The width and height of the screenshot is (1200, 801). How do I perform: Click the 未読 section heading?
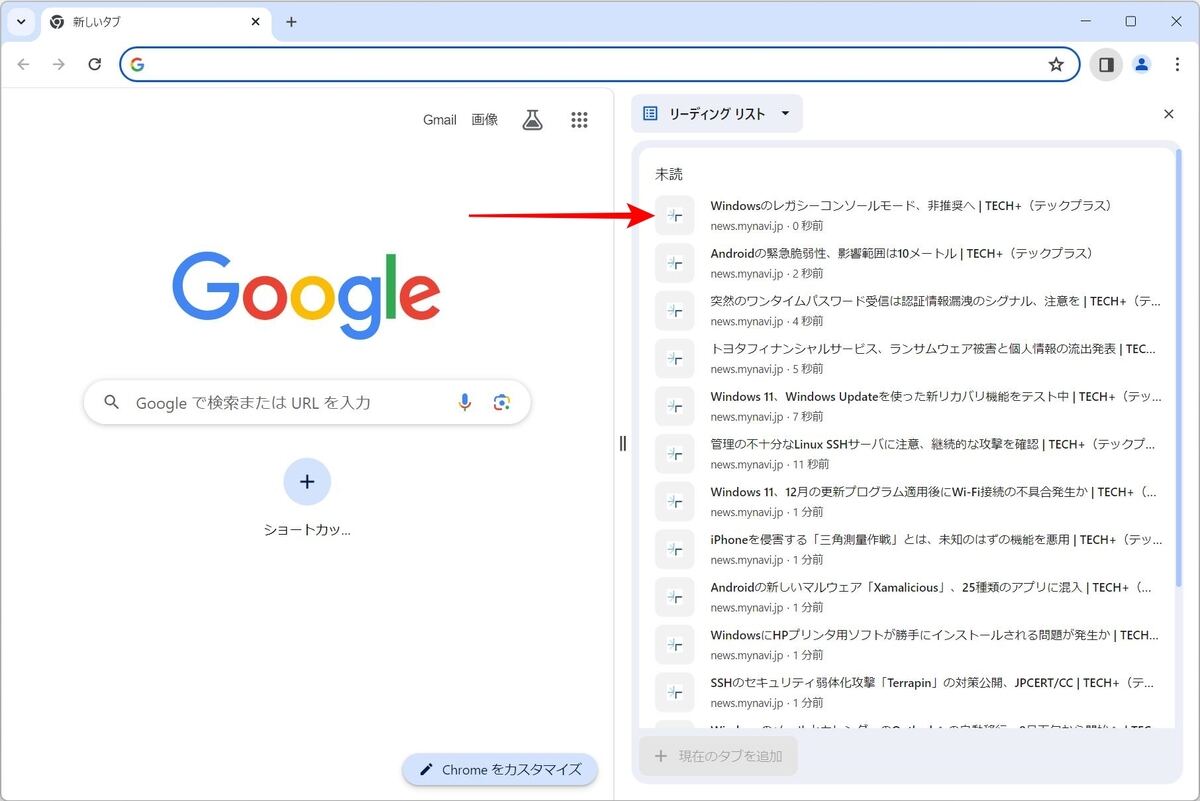[x=669, y=174]
